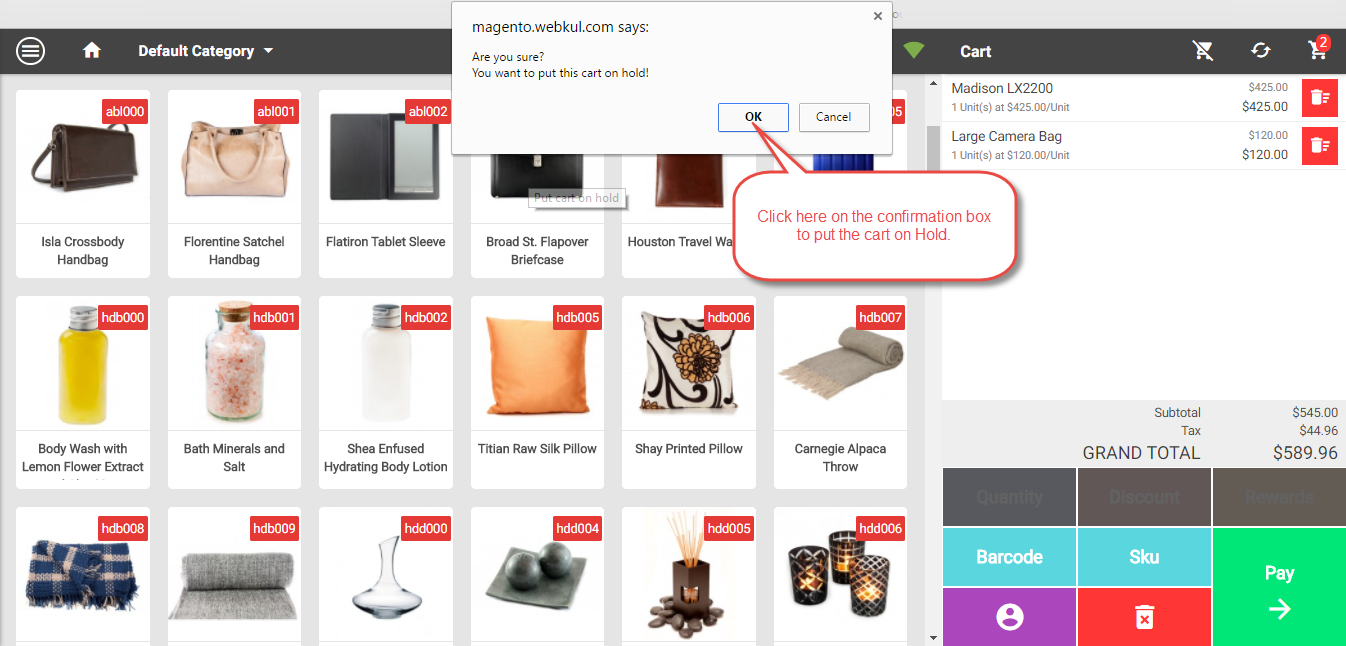Expand the Default Category dropdown

[206, 51]
